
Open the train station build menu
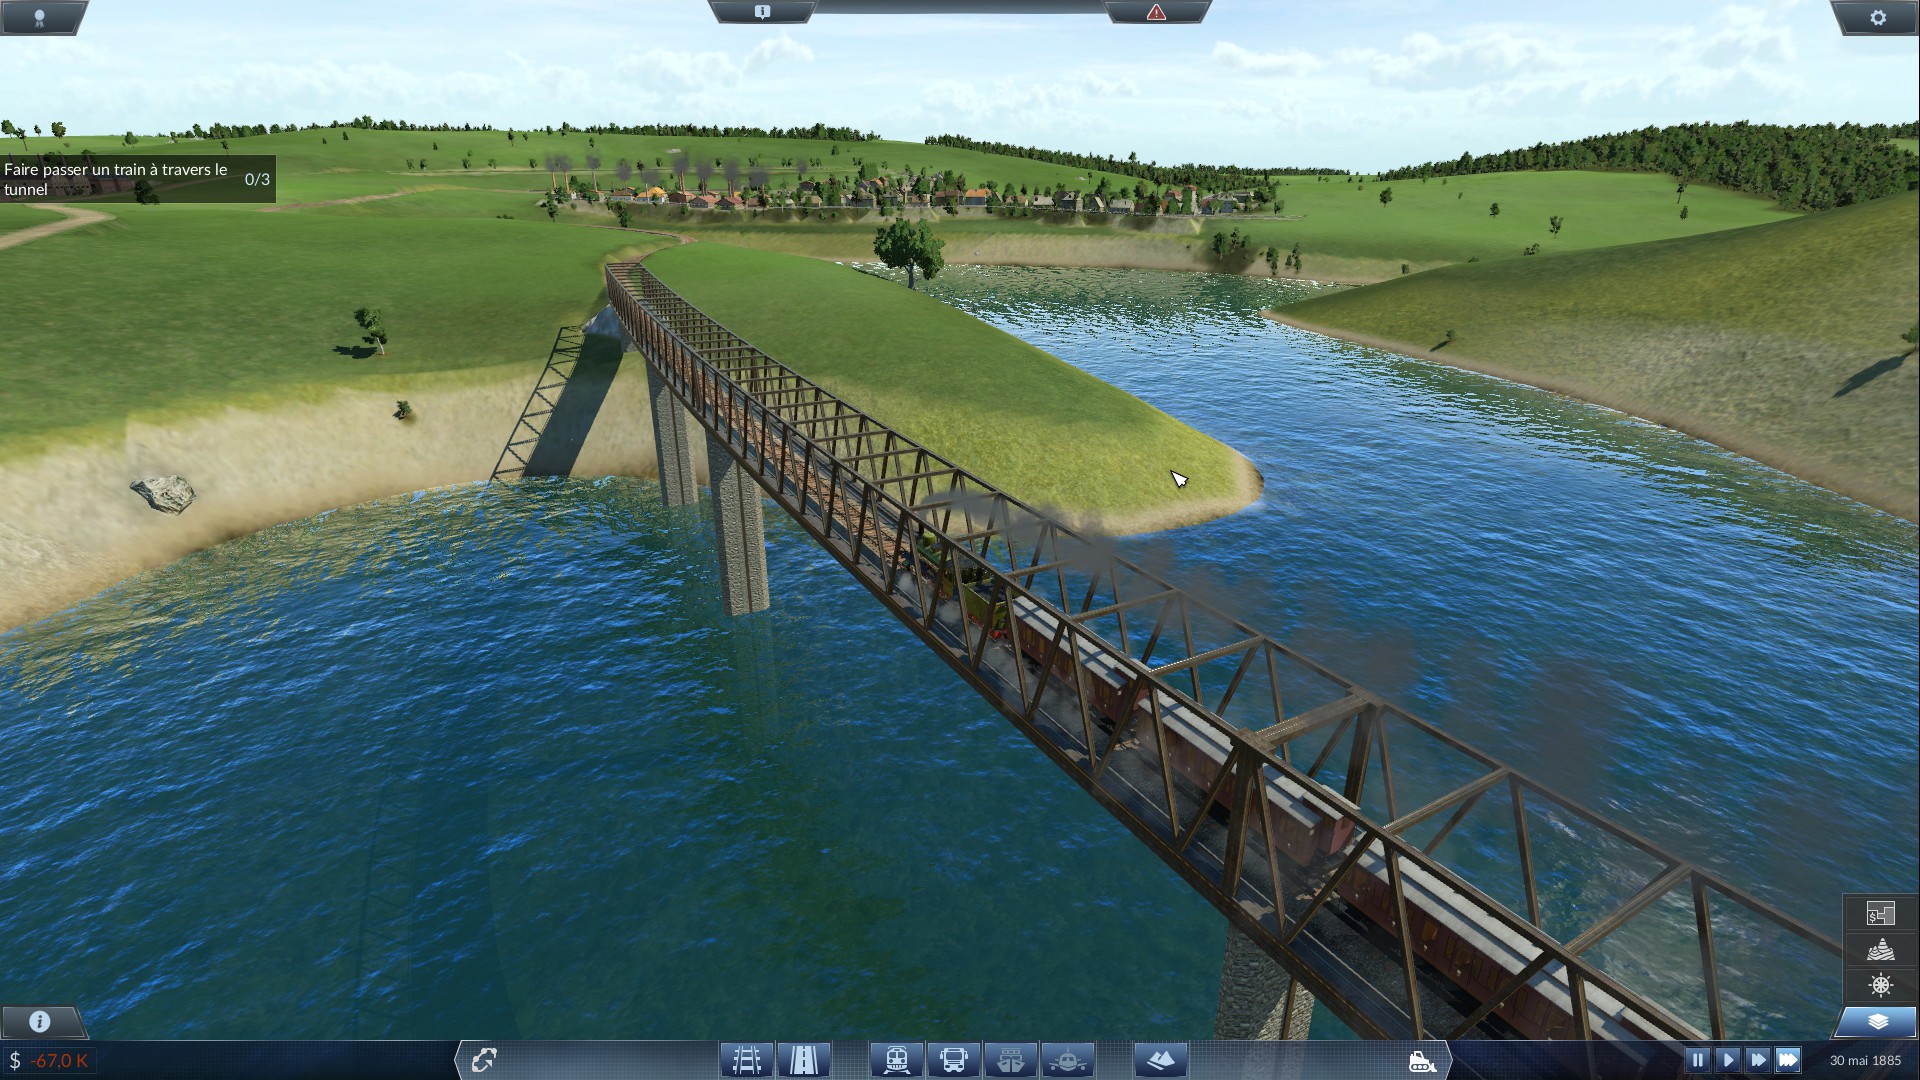point(896,1059)
